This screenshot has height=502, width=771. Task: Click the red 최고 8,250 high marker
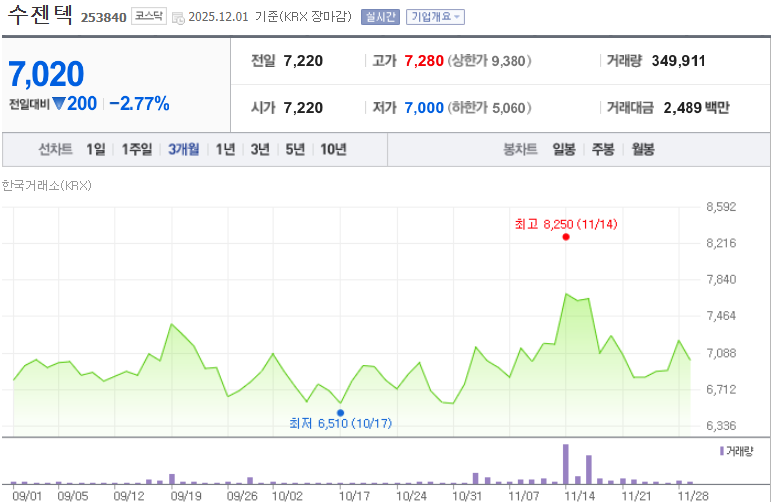(x=566, y=237)
